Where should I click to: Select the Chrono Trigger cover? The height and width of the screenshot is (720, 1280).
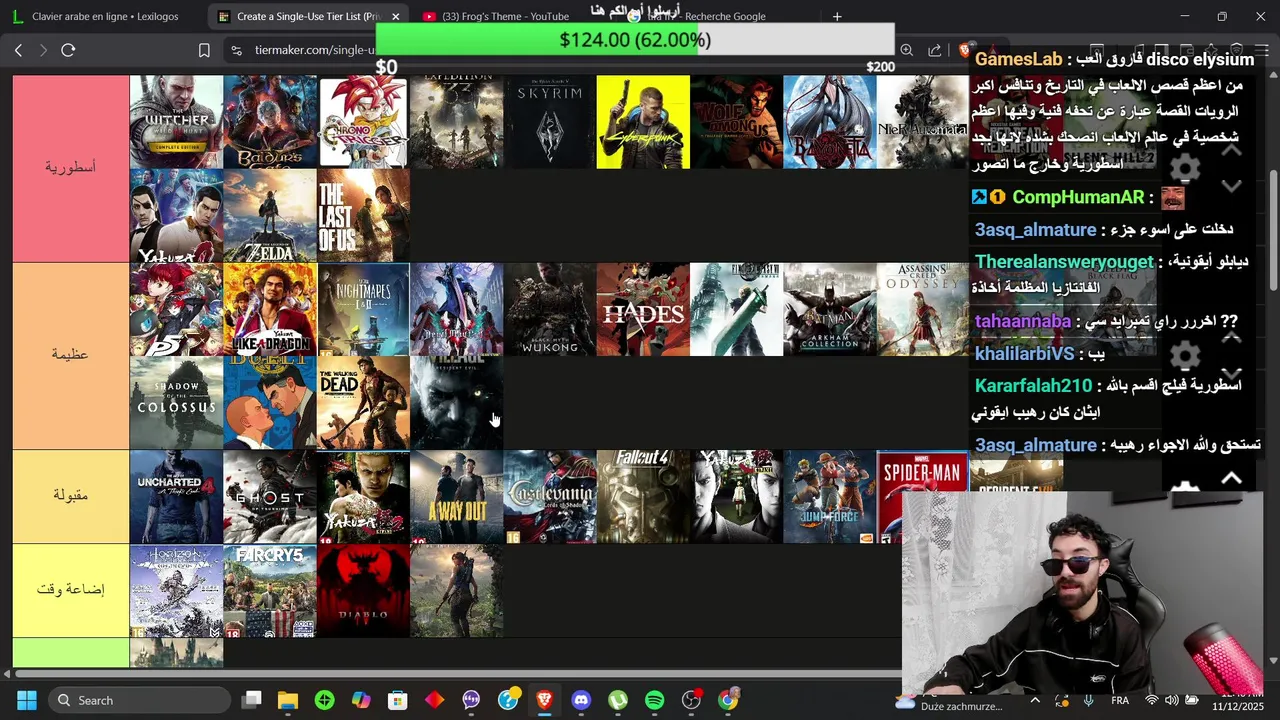363,121
